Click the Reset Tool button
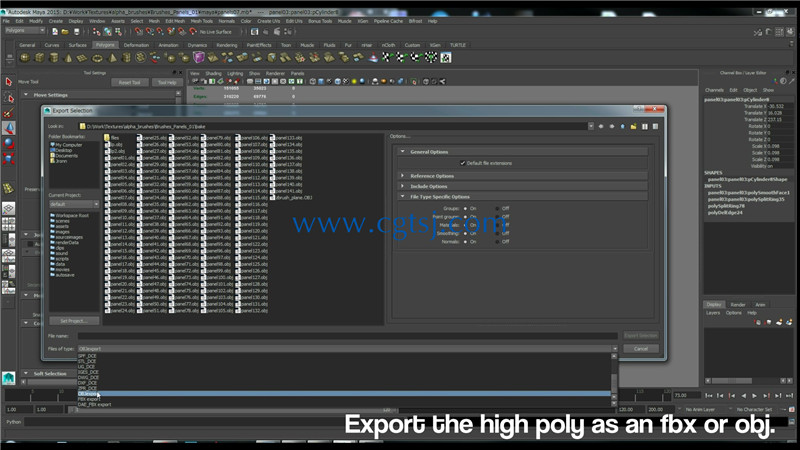The width and height of the screenshot is (800, 450). pos(129,82)
